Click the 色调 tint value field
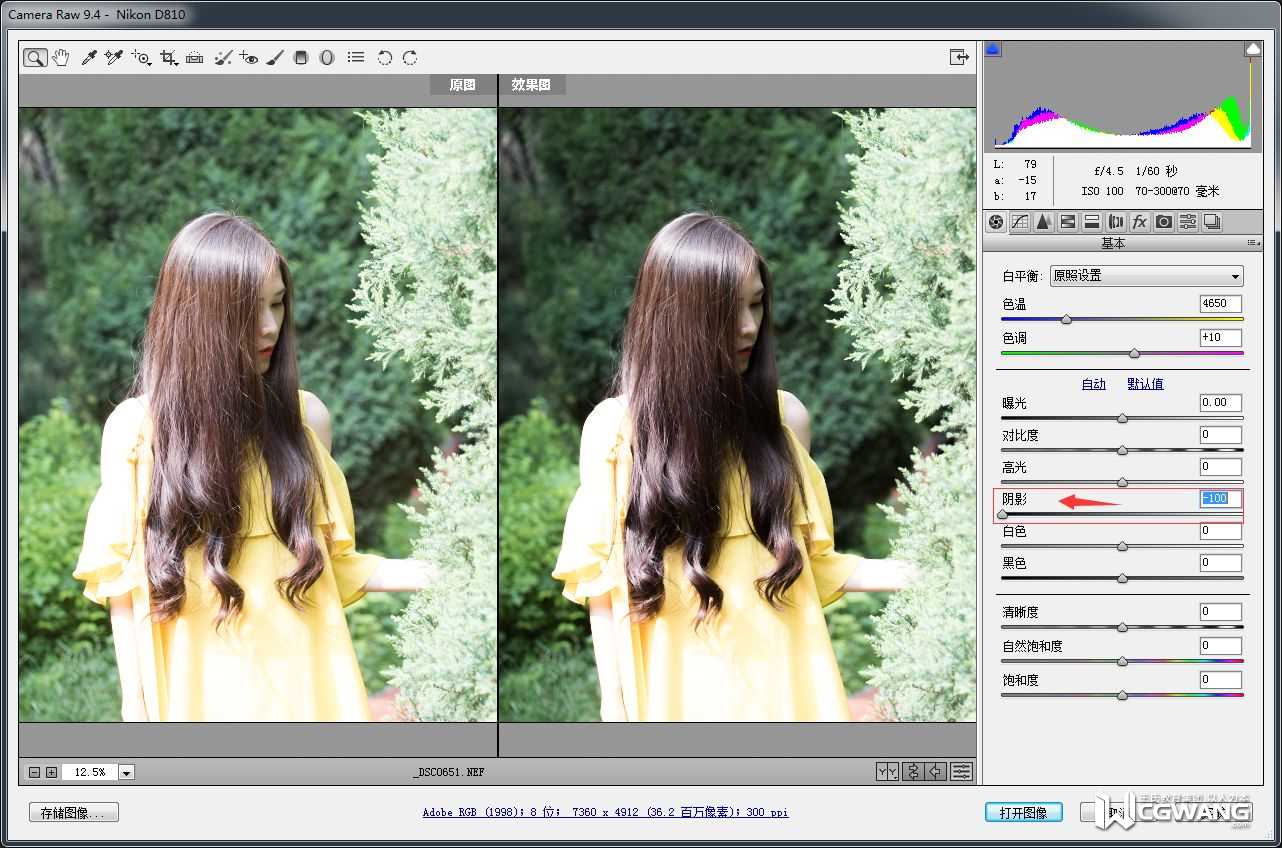Viewport: 1282px width, 848px height. pyautogui.click(x=1221, y=338)
